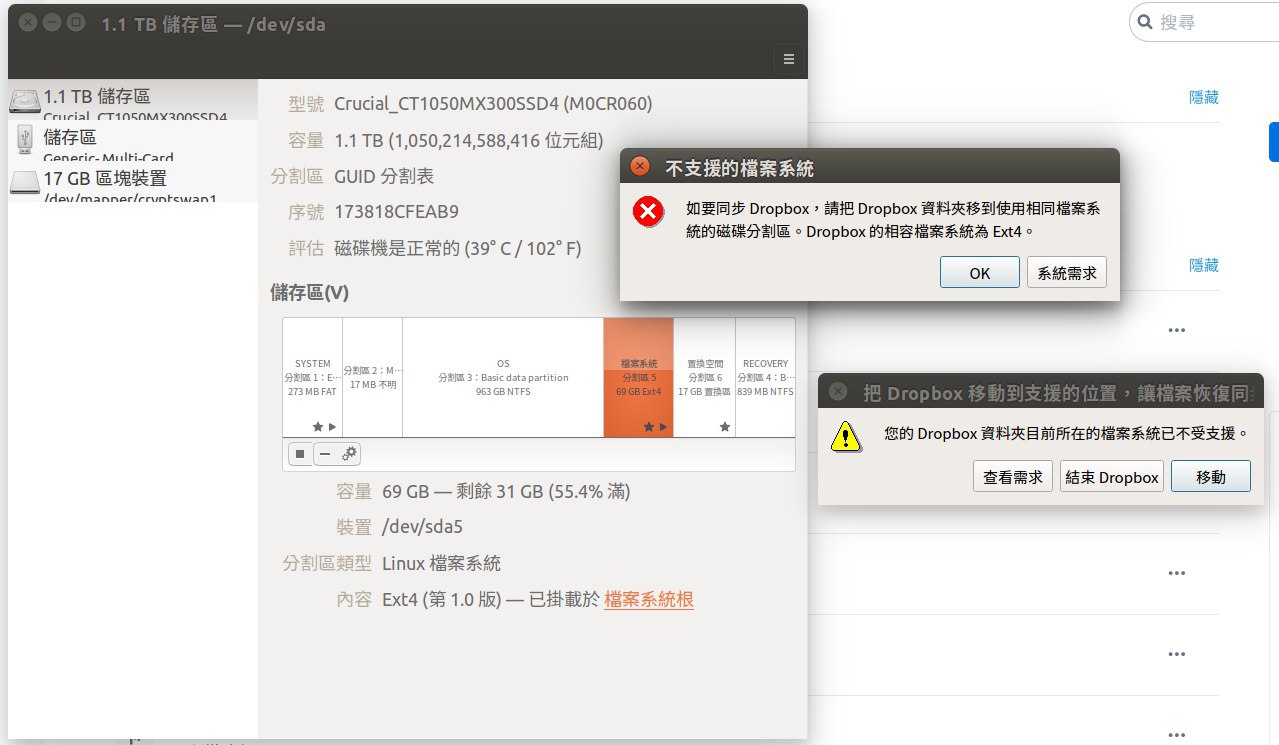The width and height of the screenshot is (1279, 745).
Task: Delete selected partition with minus button
Action: tap(324, 454)
